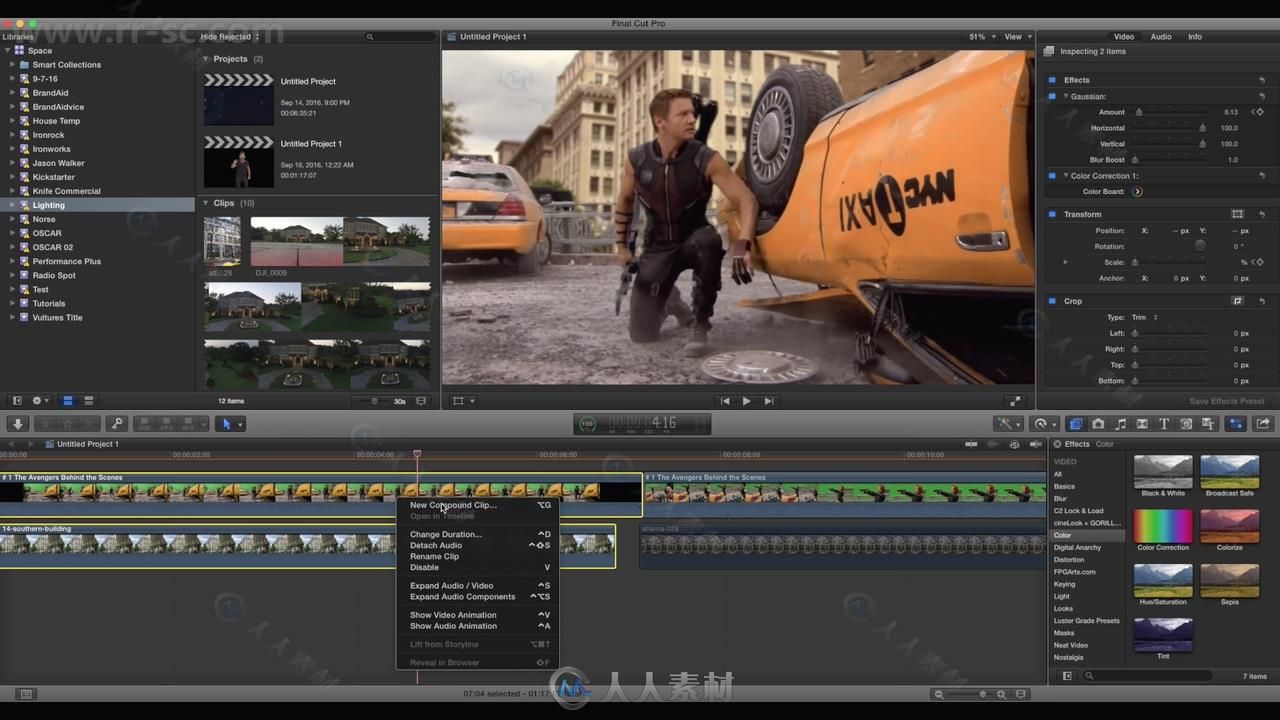1280x720 pixels.
Task: Toggle timeline skimming button
Action: pos(971,444)
